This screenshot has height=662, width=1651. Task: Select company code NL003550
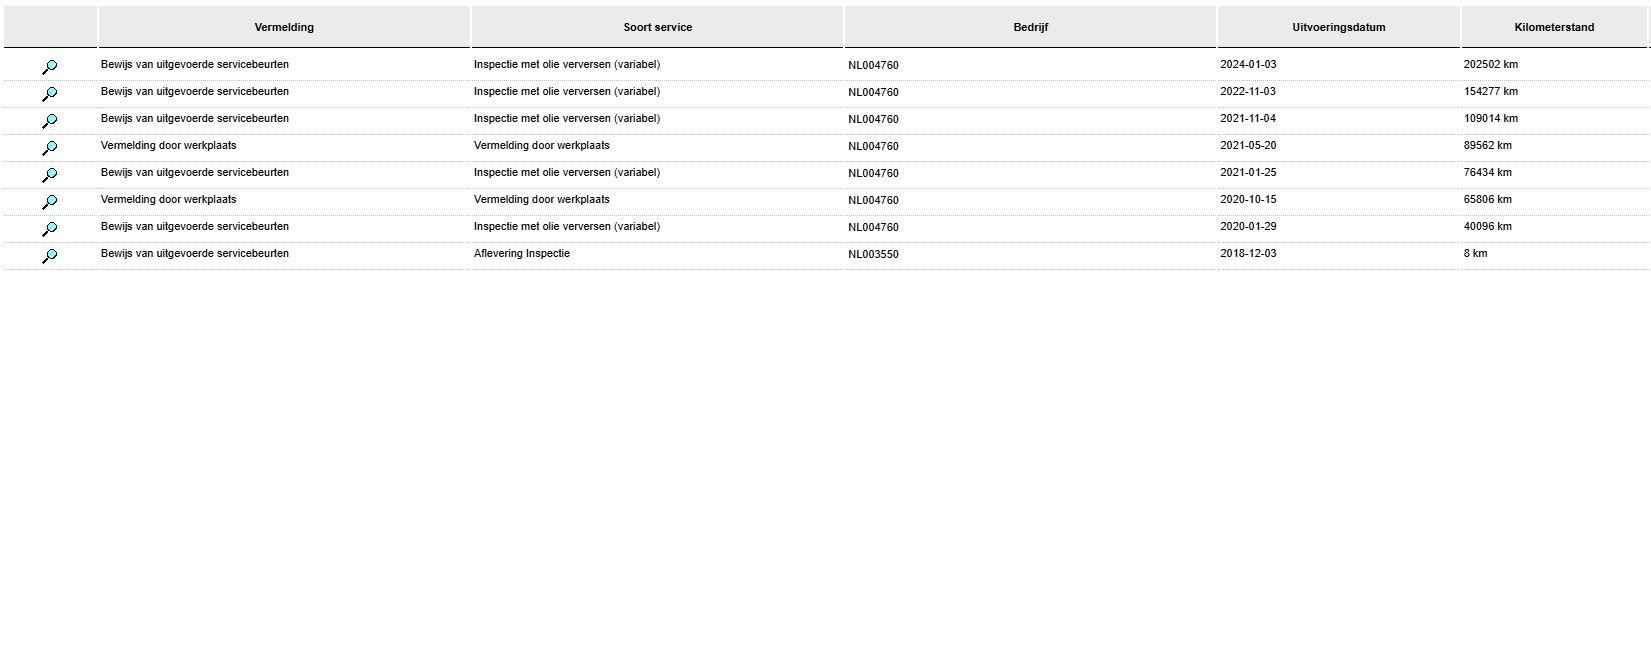873,254
